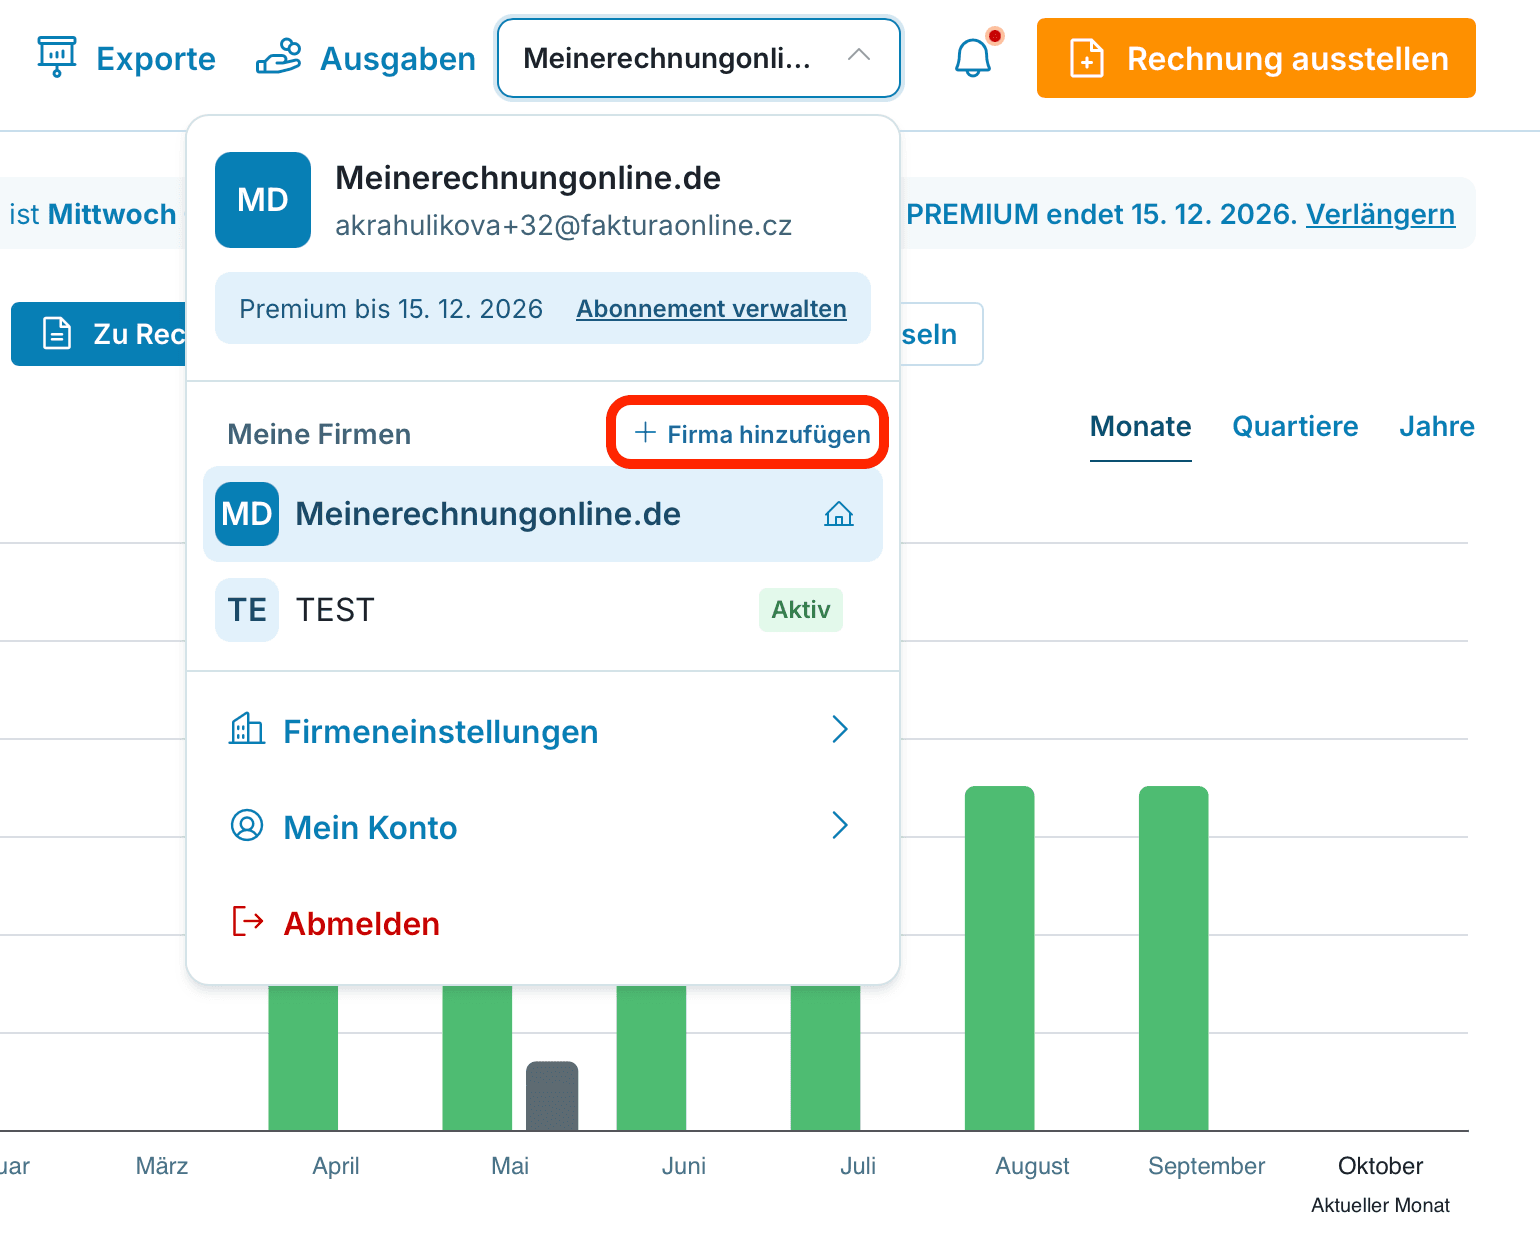Click the MD avatar in company list

pyautogui.click(x=247, y=514)
